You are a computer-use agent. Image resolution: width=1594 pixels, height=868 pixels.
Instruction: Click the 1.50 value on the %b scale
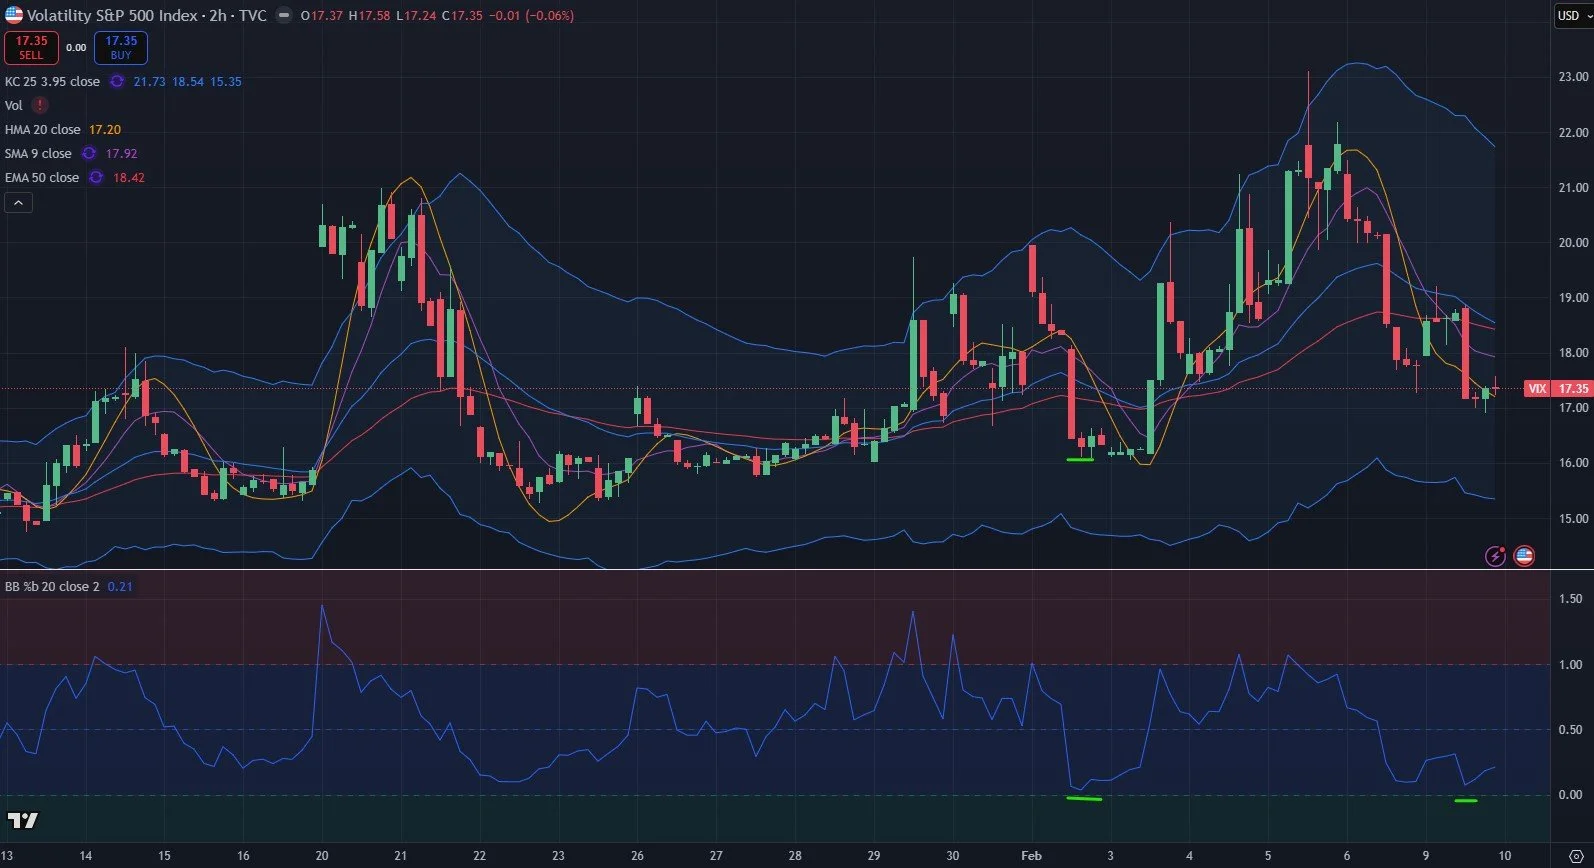[1571, 598]
